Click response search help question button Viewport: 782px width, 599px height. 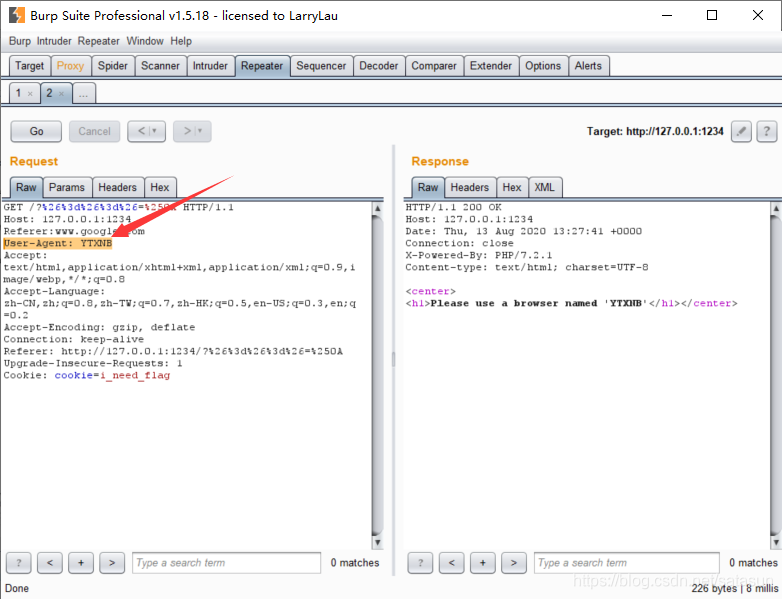tap(420, 563)
